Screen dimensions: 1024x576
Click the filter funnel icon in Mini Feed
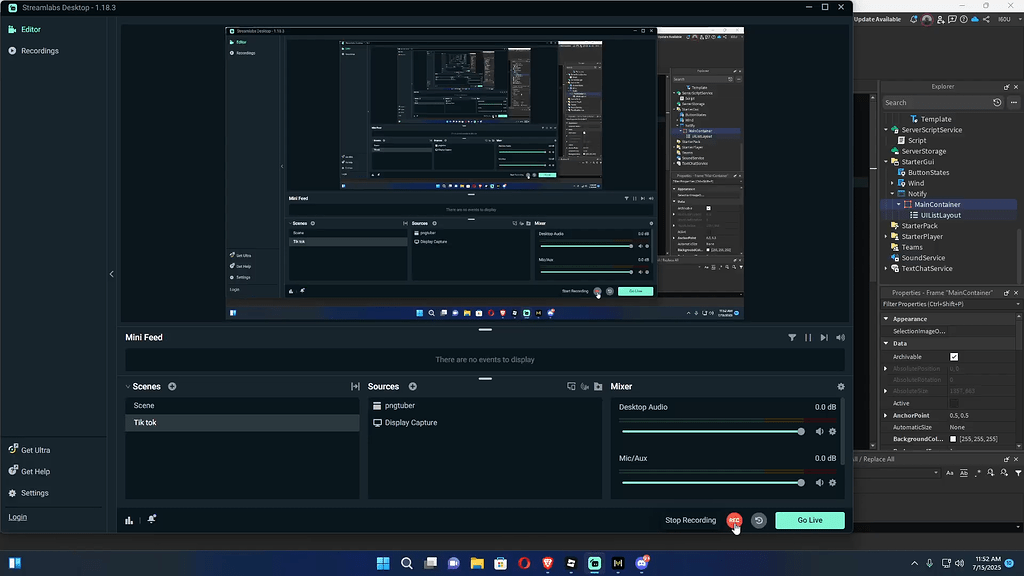792,338
